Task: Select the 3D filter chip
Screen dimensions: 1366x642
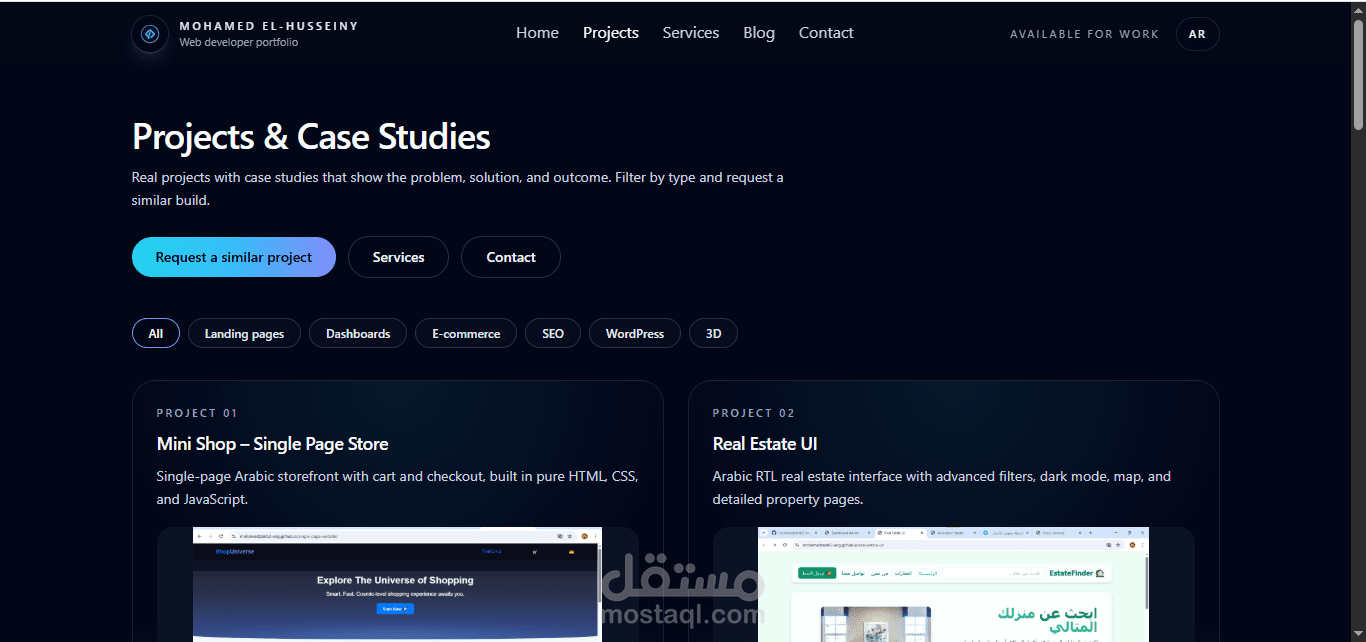Action: [713, 333]
